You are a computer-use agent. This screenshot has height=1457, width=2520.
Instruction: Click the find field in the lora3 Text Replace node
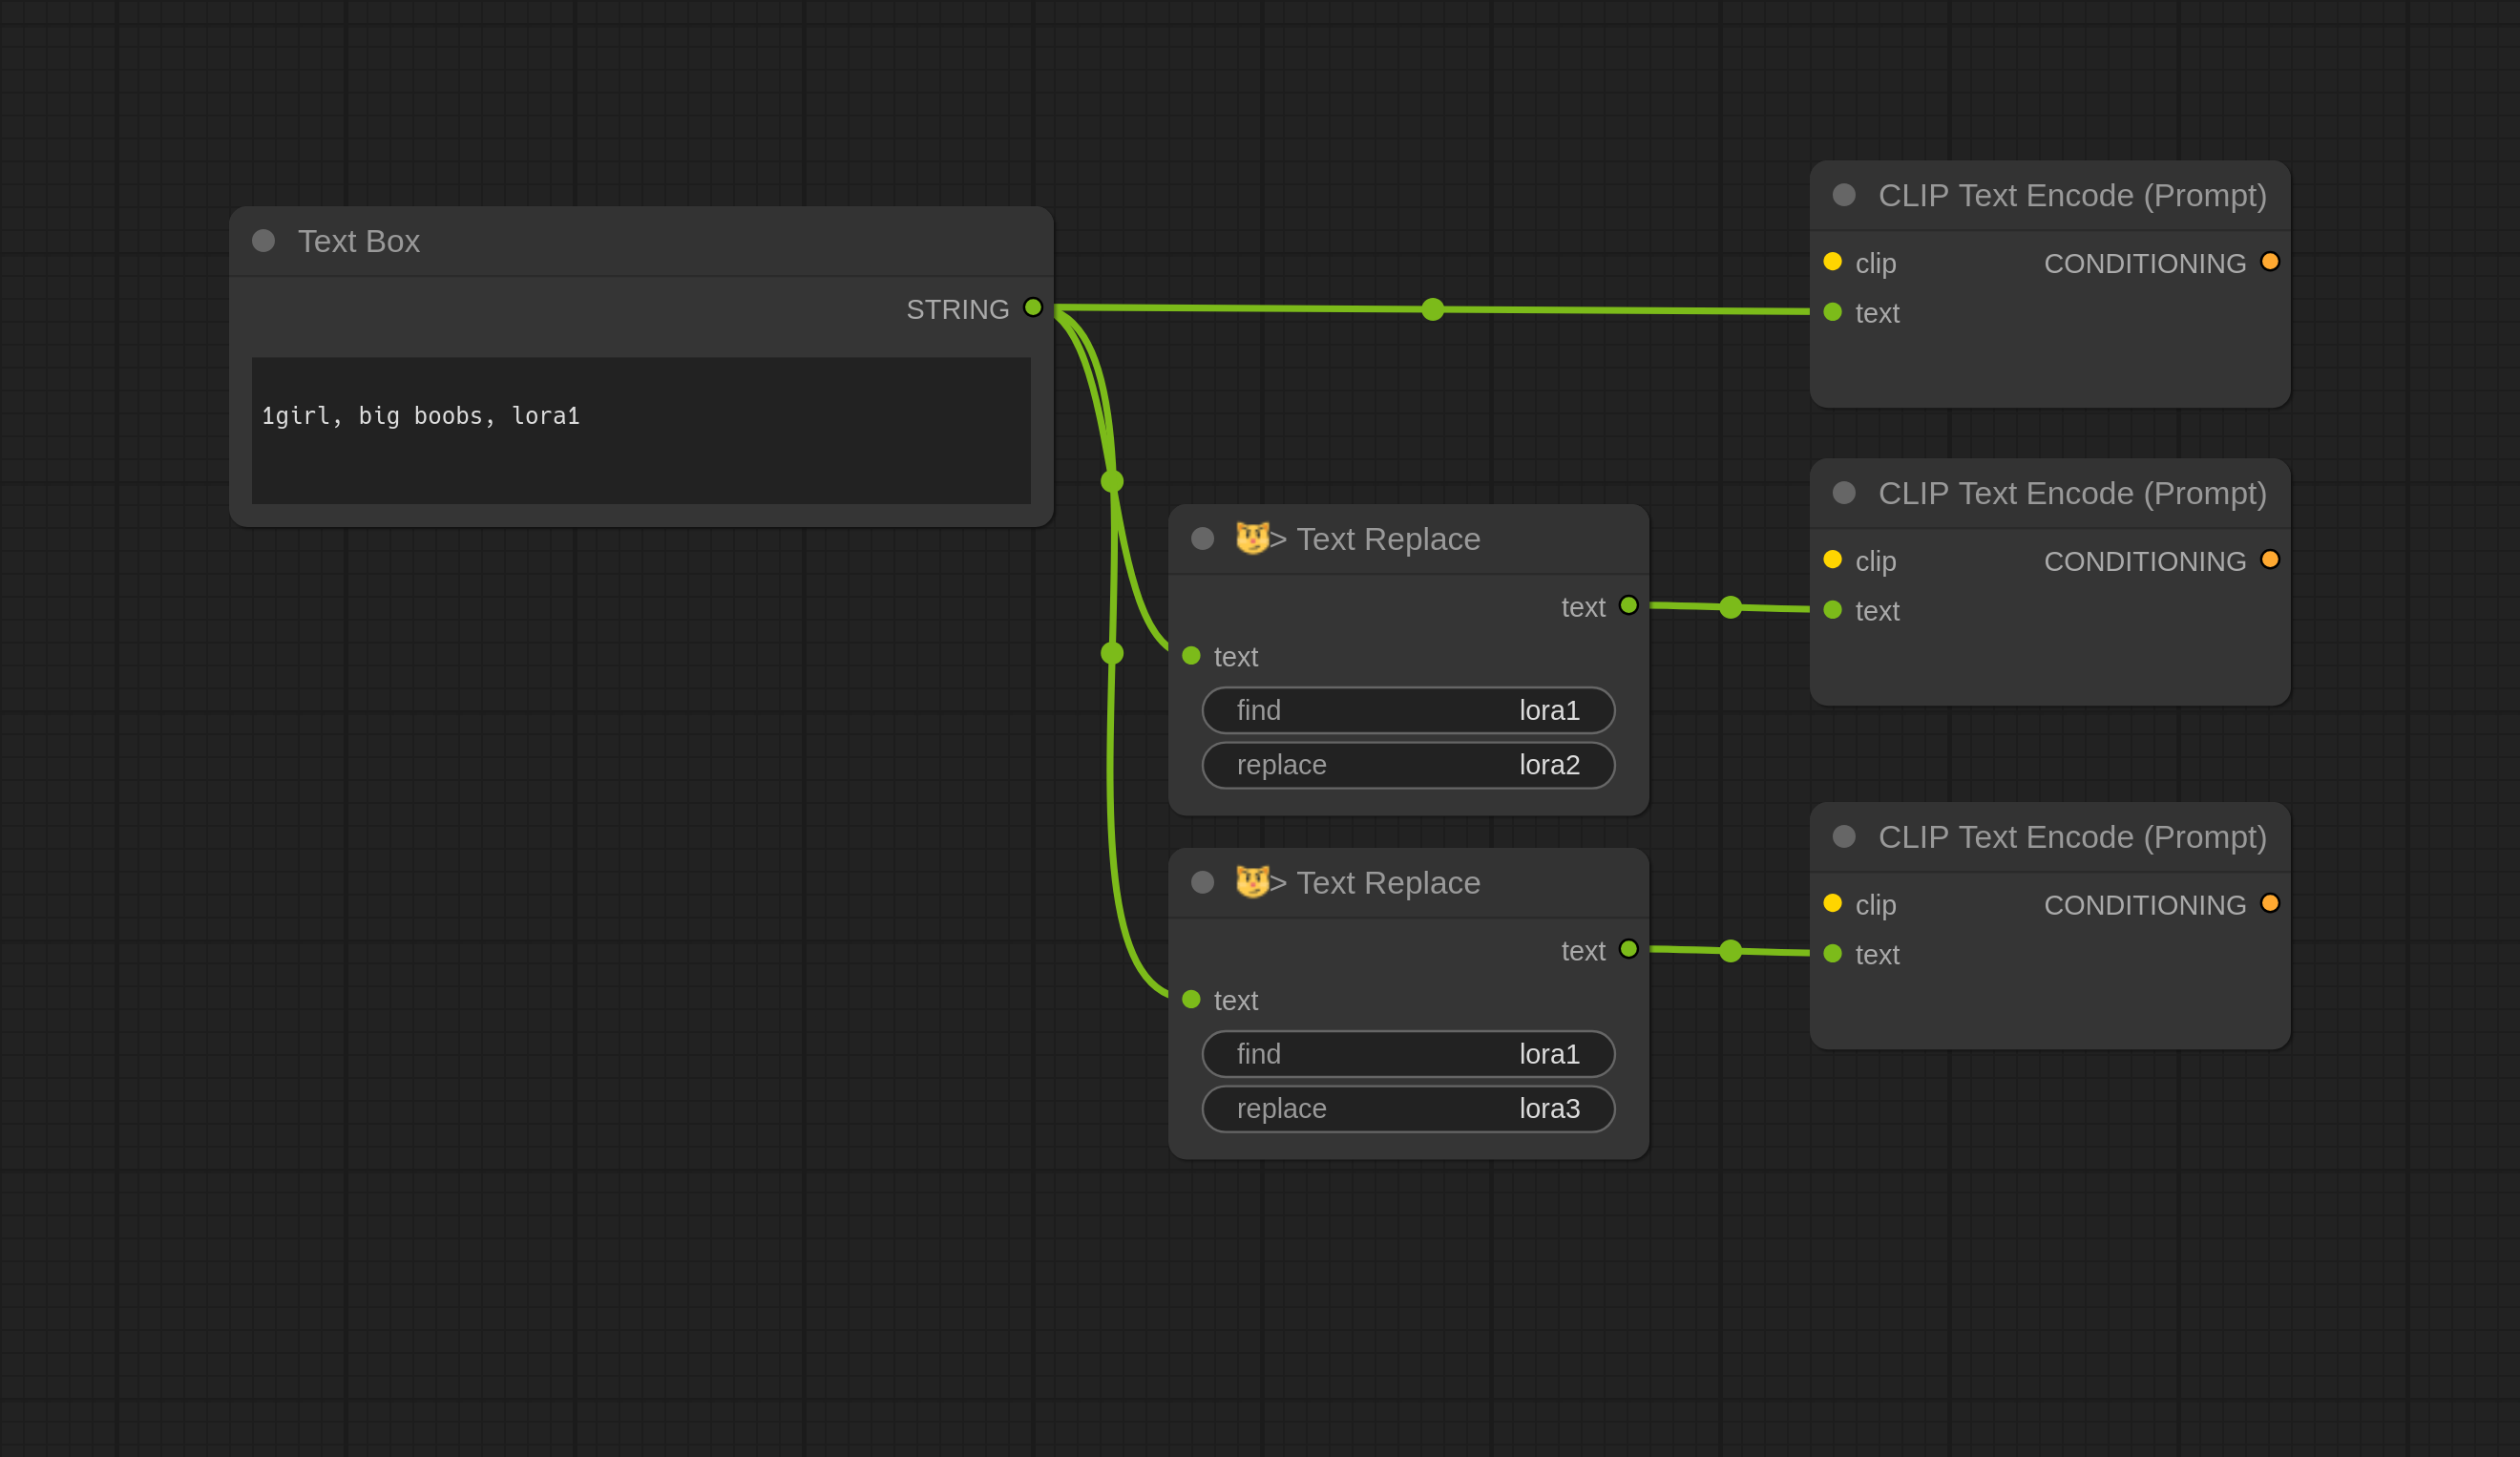[x=1408, y=1054]
